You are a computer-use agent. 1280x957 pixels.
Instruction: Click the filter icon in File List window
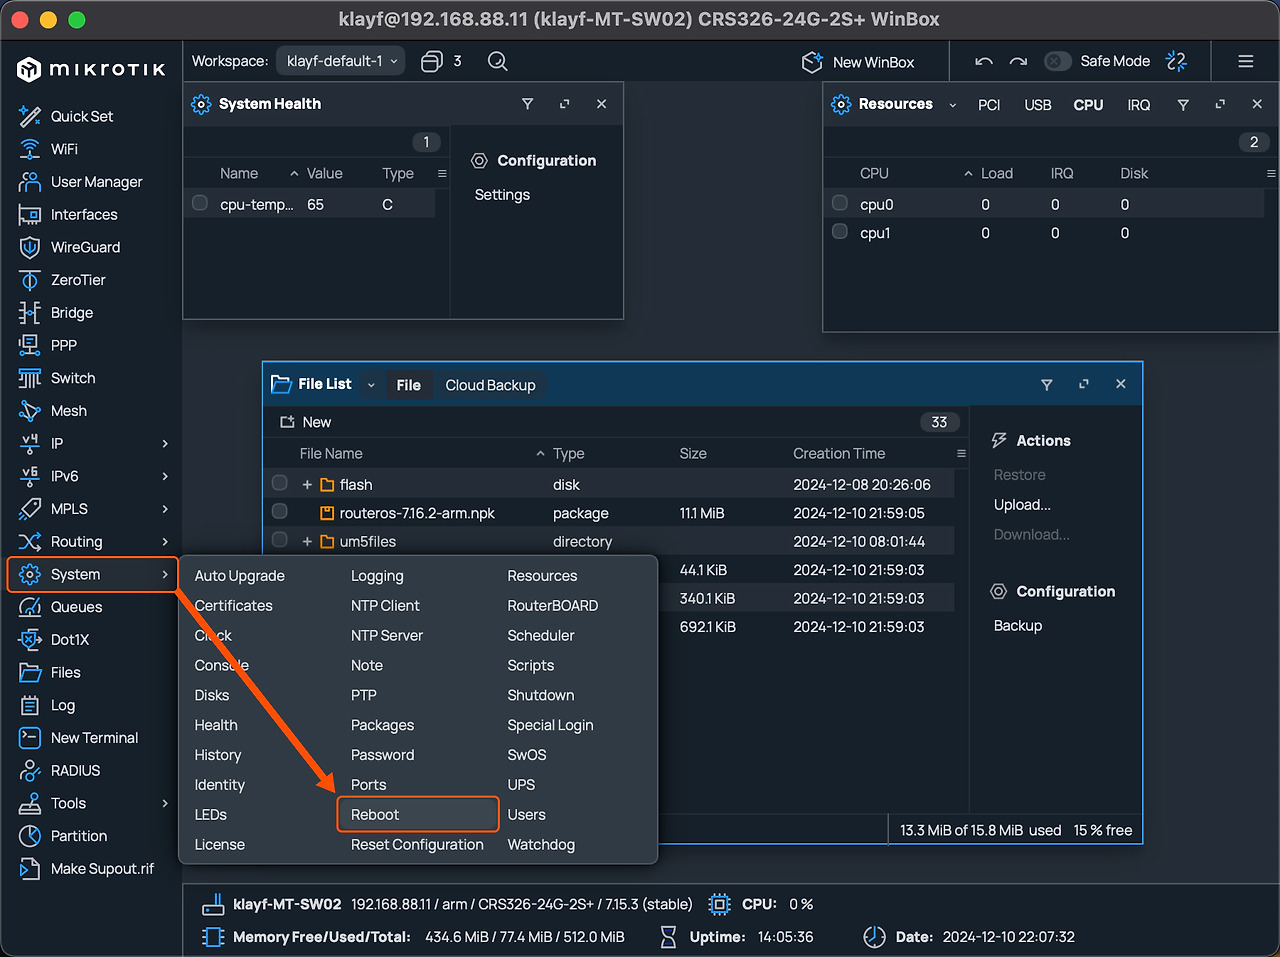(1046, 384)
